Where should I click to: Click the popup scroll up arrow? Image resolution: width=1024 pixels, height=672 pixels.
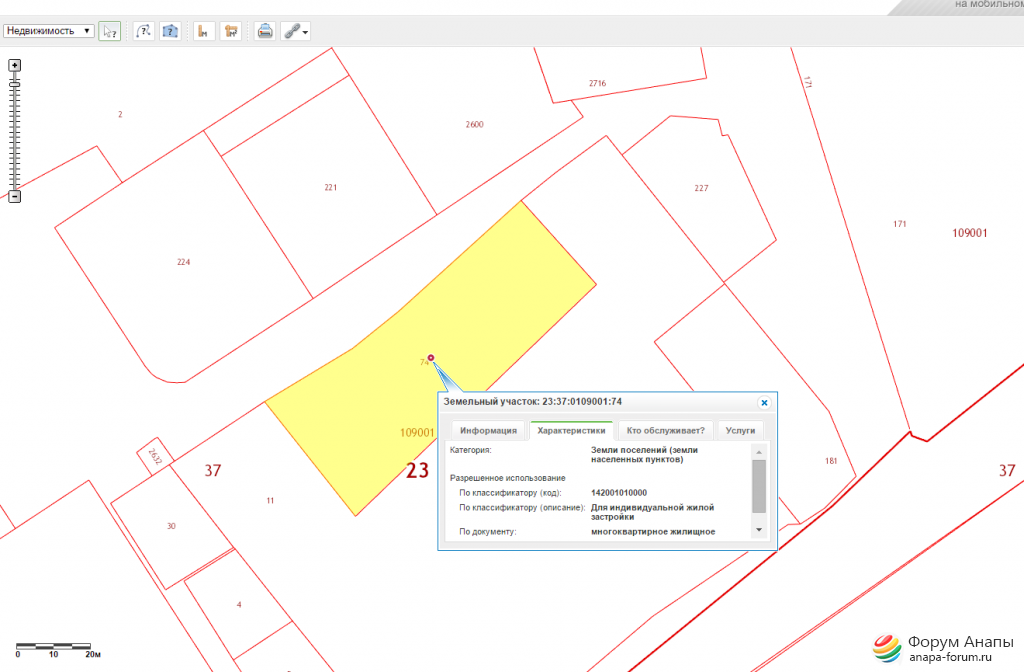point(758,452)
